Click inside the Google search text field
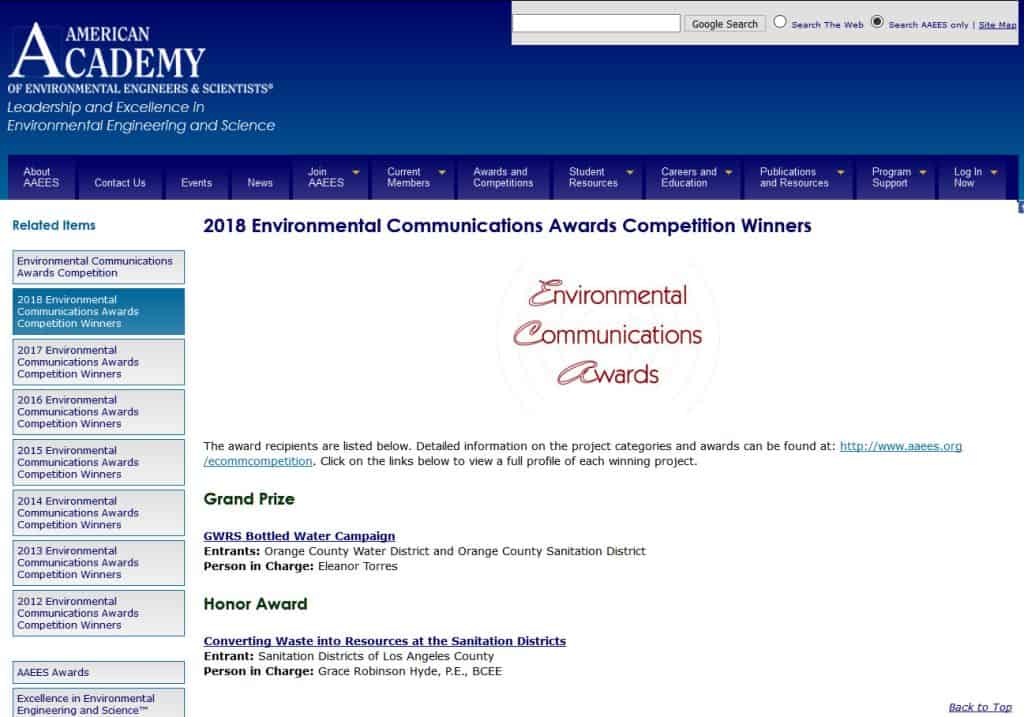Image resolution: width=1024 pixels, height=717 pixels. 596,23
